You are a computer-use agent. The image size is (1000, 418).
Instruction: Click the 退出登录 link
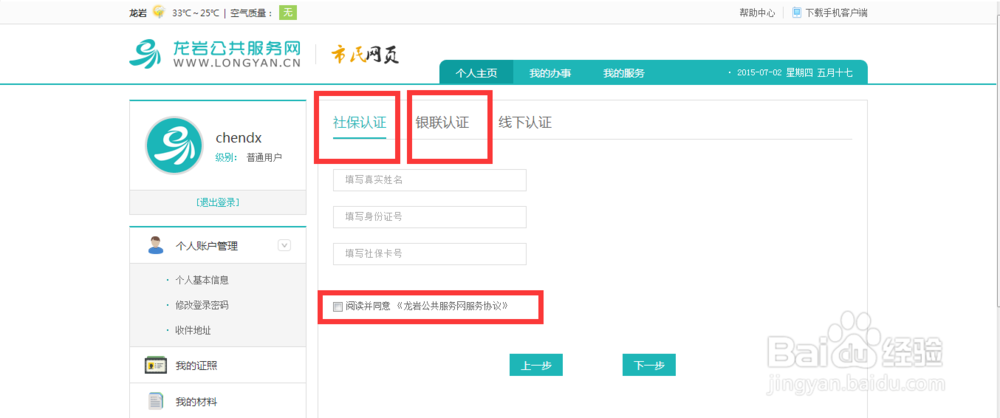pyautogui.click(x=218, y=202)
